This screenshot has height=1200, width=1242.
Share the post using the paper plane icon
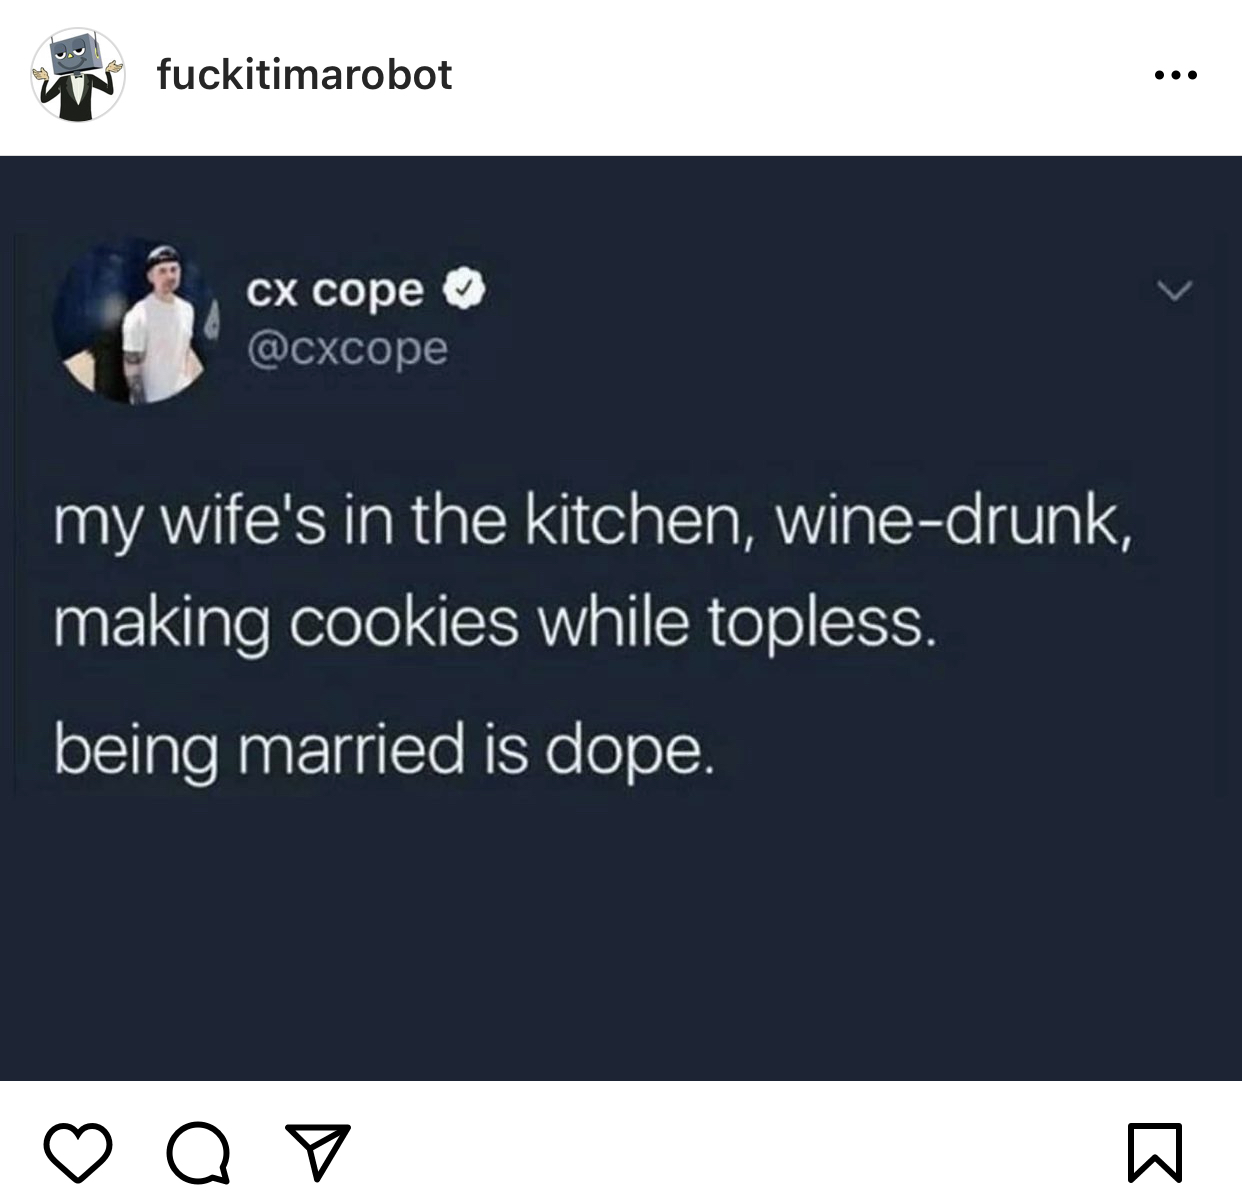tap(318, 1152)
